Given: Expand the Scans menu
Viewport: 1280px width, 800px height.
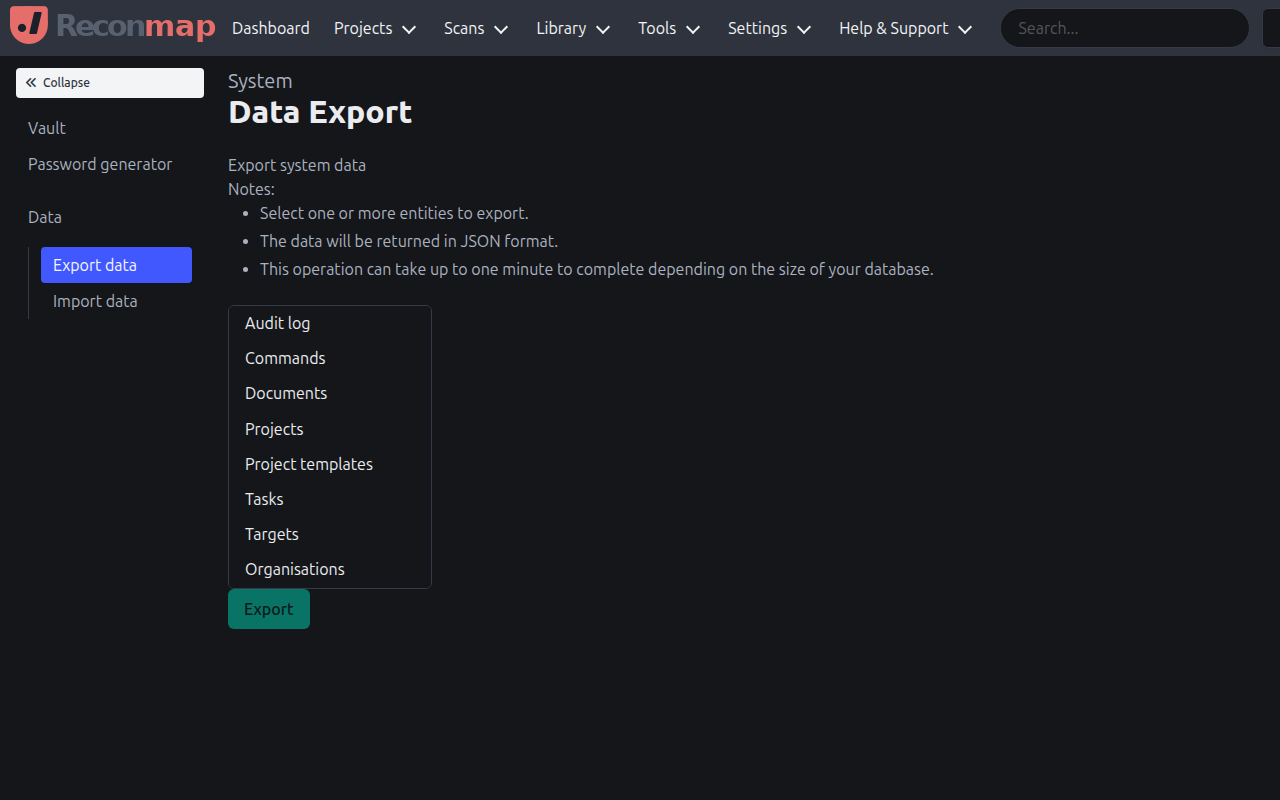Looking at the screenshot, I should tap(475, 28).
